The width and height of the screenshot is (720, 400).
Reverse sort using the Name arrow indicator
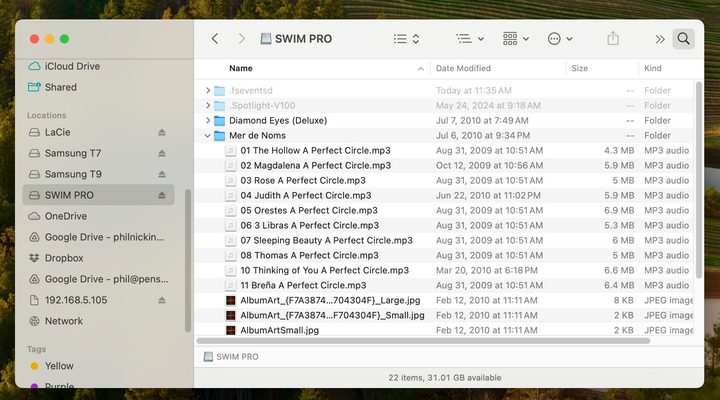tap(421, 69)
